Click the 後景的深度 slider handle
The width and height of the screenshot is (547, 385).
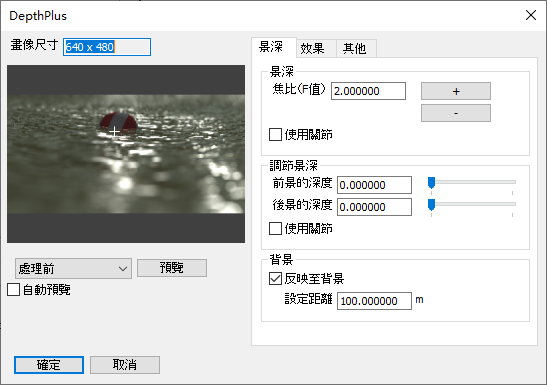click(432, 205)
